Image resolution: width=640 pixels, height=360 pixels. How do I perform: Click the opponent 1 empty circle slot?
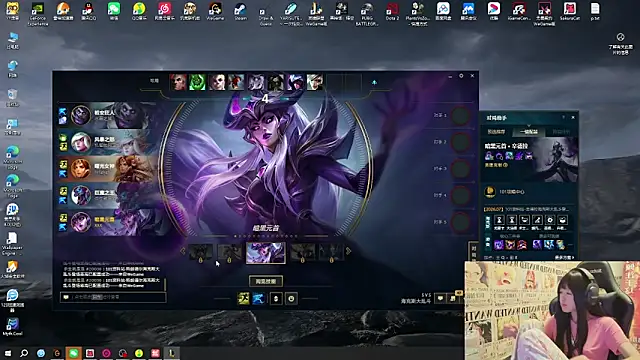pyautogui.click(x=460, y=116)
